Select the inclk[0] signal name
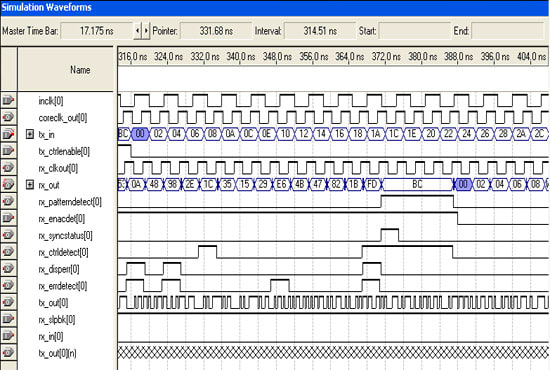The image size is (550, 370). pyautogui.click(x=51, y=101)
